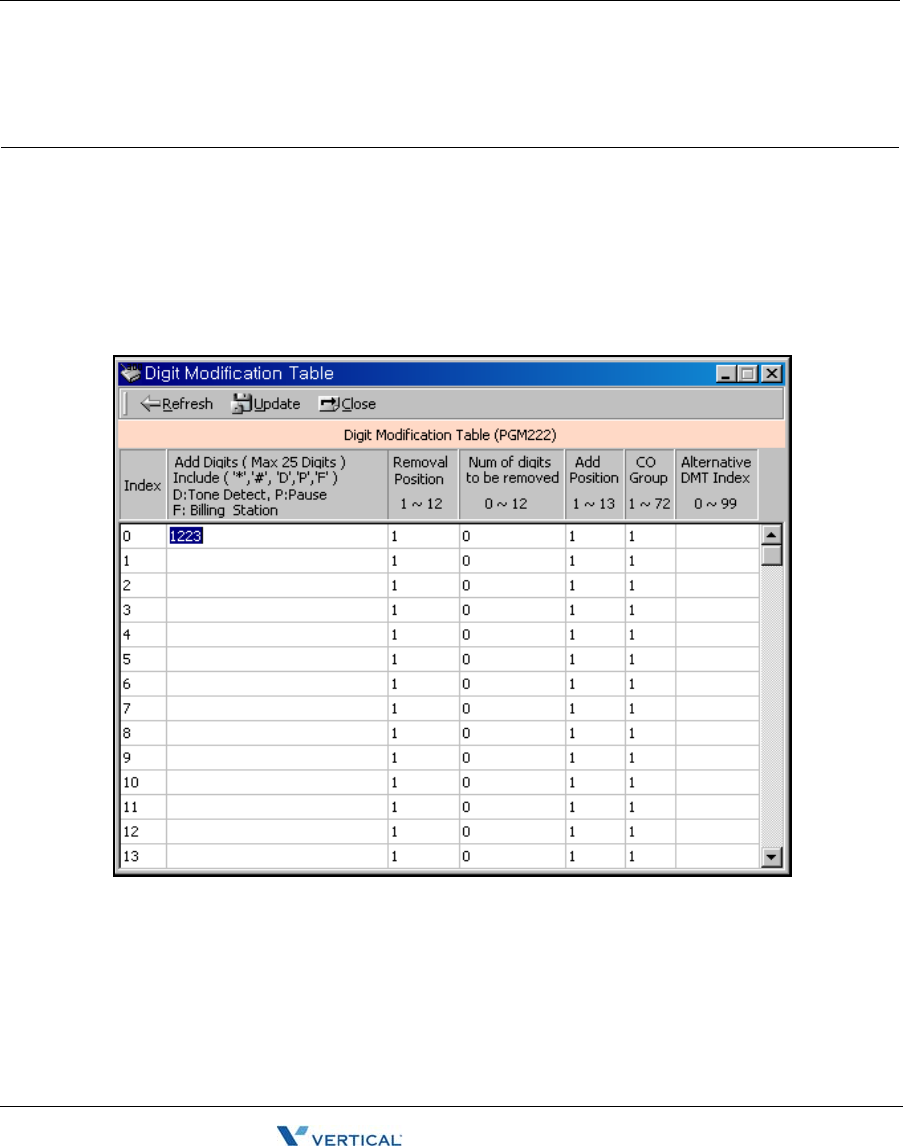
Task: Click the vertical scrollbar thumb
Action: [x=771, y=555]
